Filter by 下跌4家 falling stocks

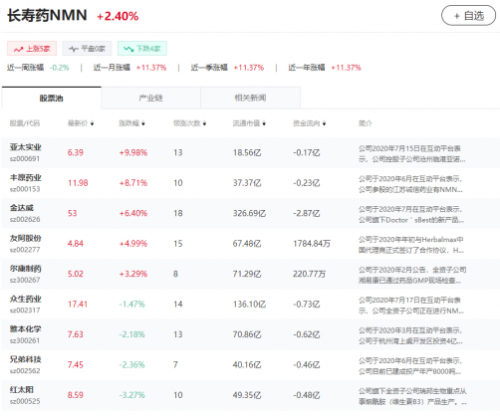142,49
